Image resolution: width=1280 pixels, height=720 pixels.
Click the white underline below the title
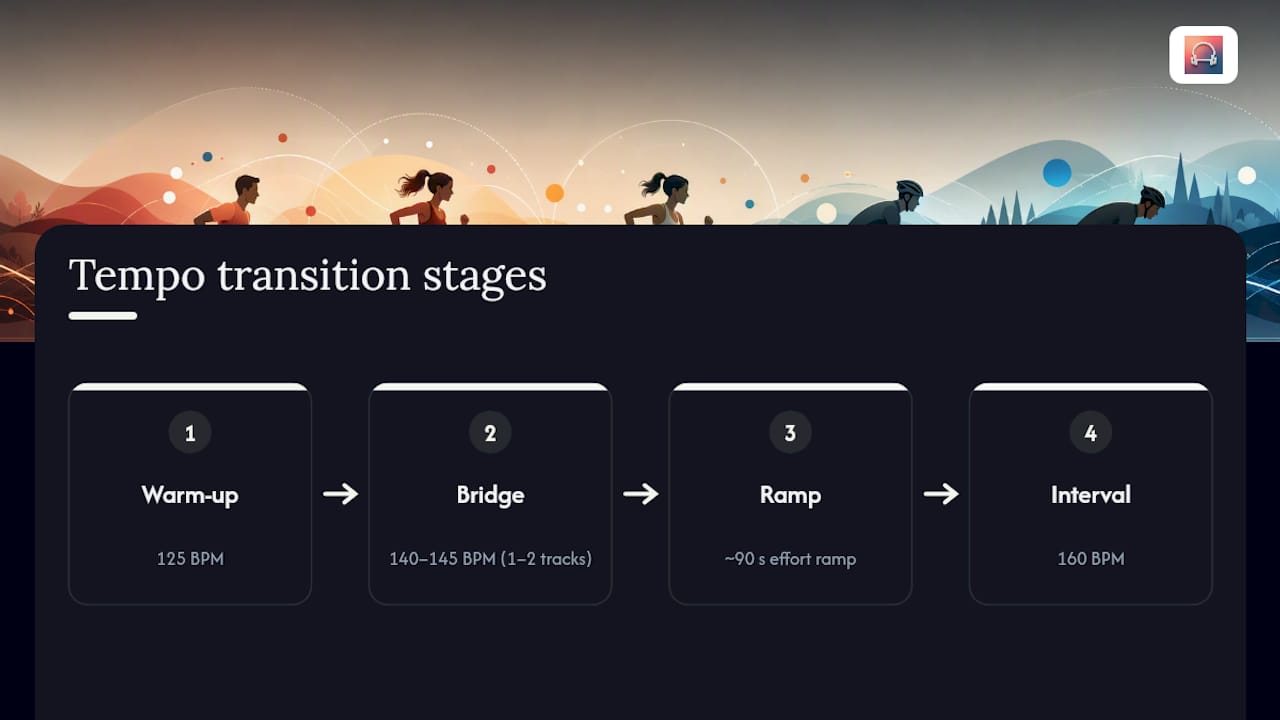[103, 316]
